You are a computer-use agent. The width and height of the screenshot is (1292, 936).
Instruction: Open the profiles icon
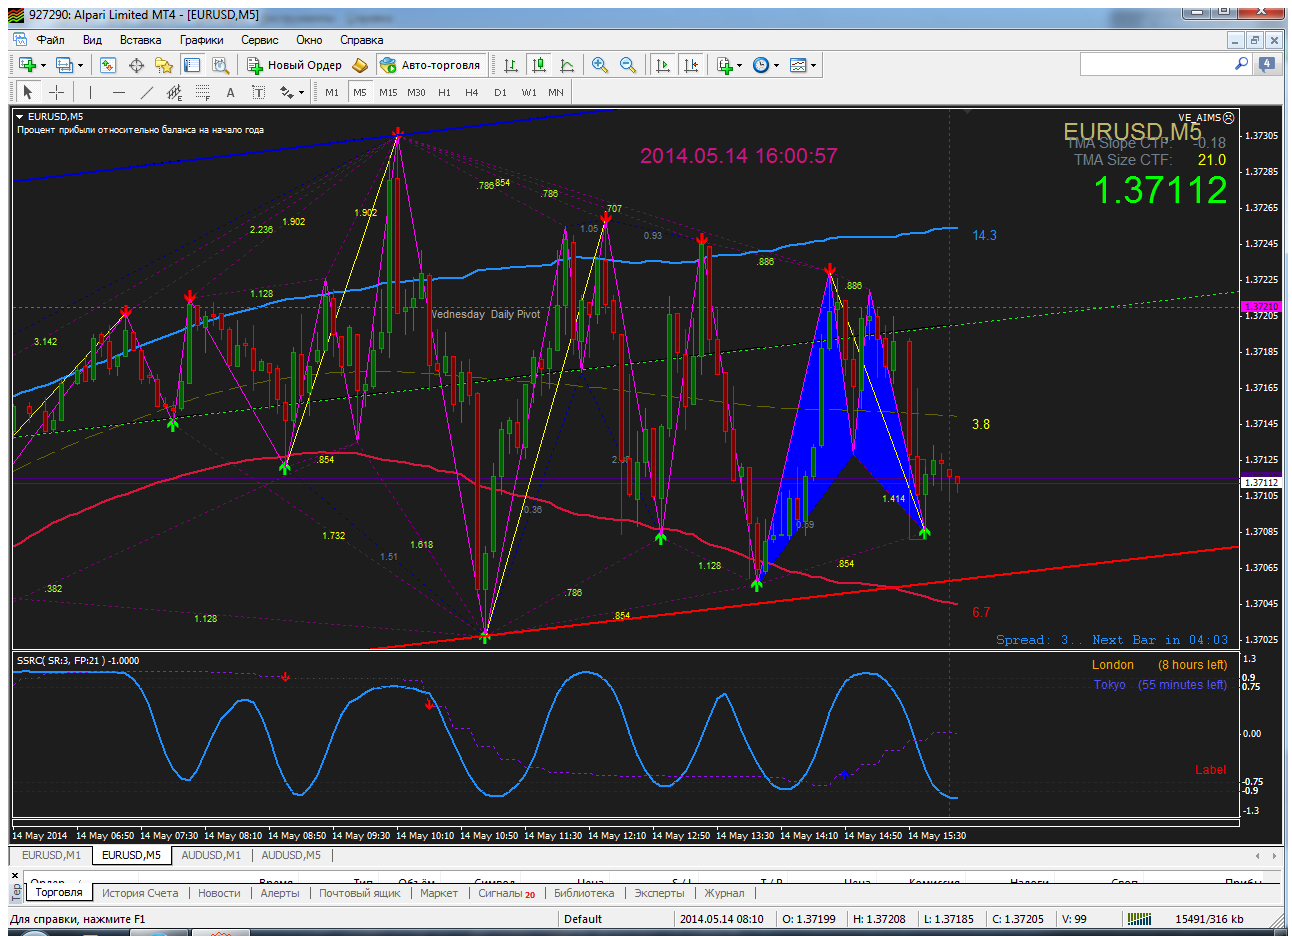65,65
